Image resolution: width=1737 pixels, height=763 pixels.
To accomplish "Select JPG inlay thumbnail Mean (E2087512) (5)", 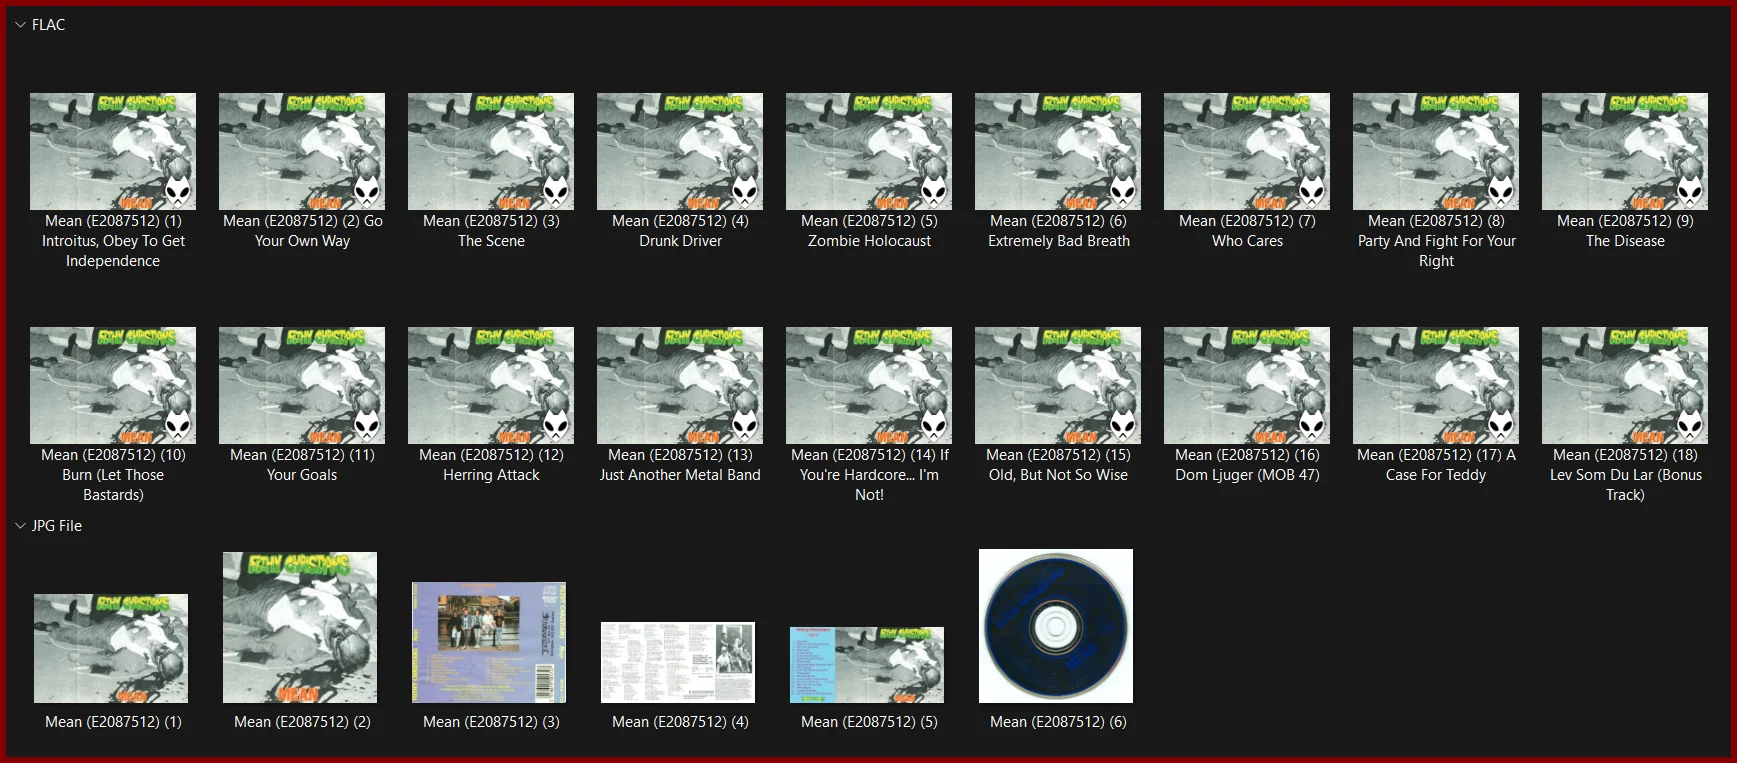I will pyautogui.click(x=867, y=665).
